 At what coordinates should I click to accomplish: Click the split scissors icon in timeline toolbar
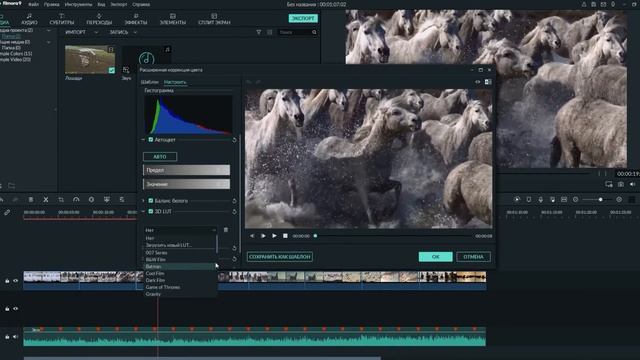(46, 200)
